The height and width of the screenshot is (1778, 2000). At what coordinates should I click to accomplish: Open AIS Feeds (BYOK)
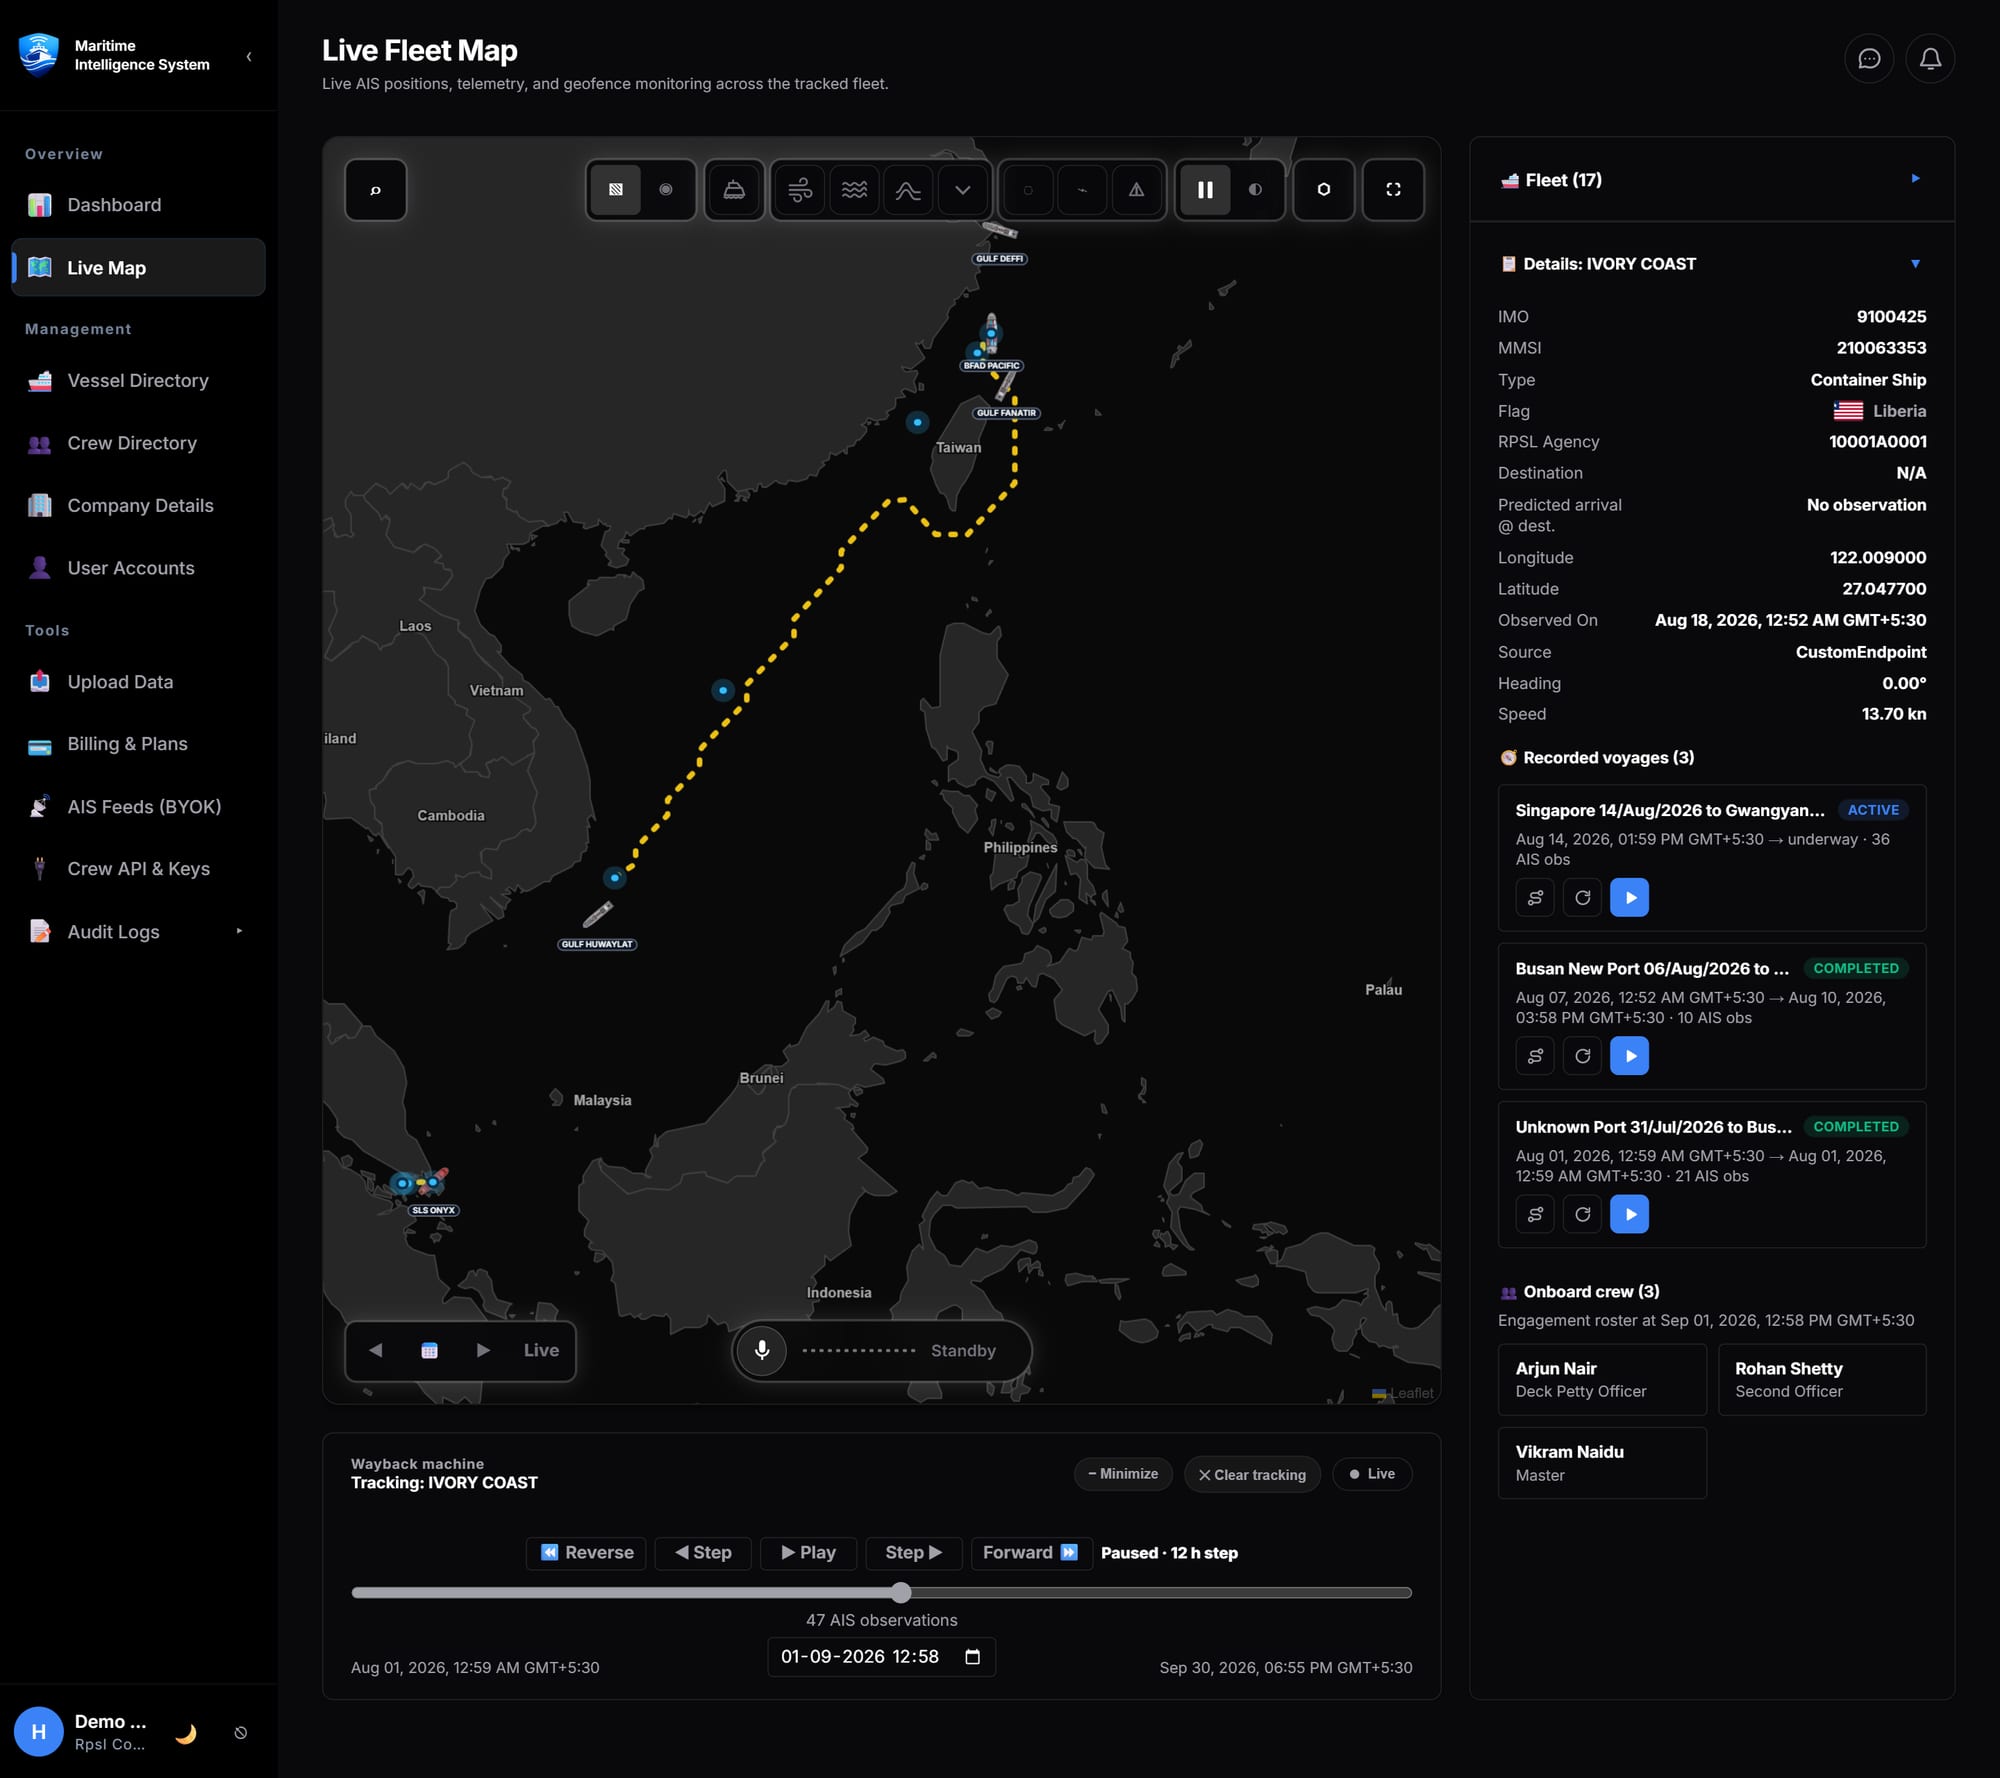coord(138,807)
